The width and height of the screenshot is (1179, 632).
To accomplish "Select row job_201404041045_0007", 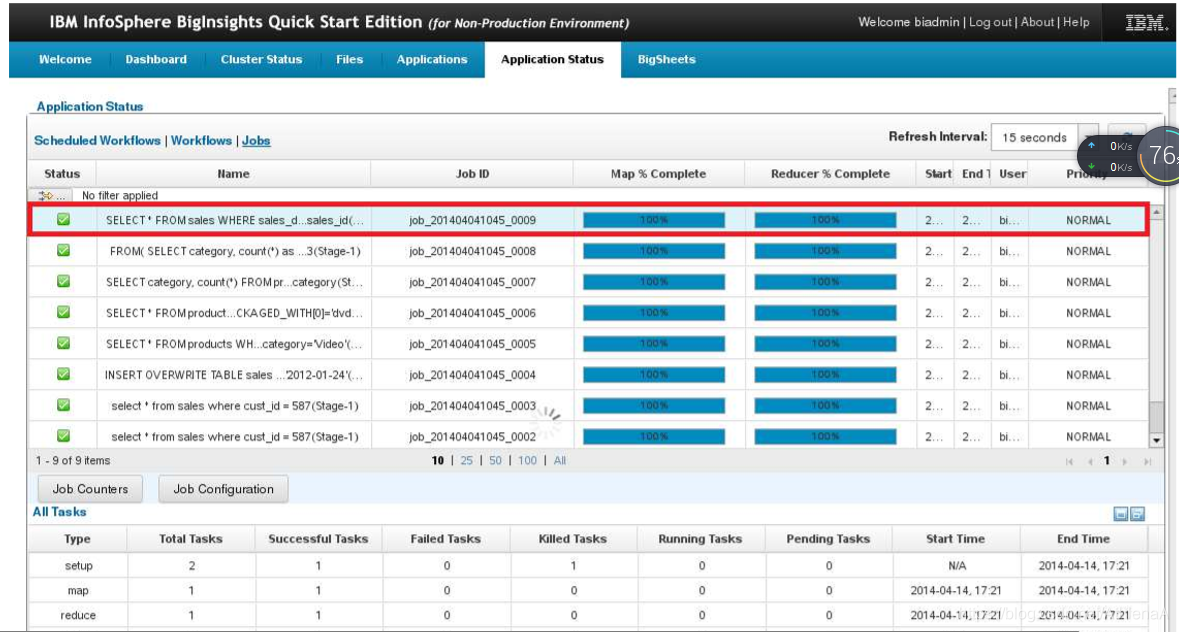I will coord(588,282).
